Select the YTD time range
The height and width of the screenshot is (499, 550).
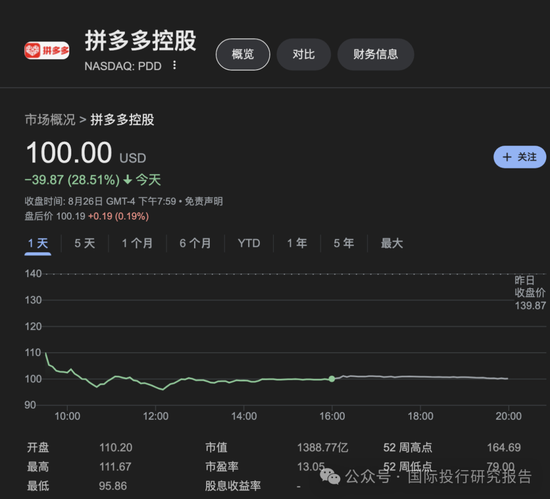(x=249, y=243)
